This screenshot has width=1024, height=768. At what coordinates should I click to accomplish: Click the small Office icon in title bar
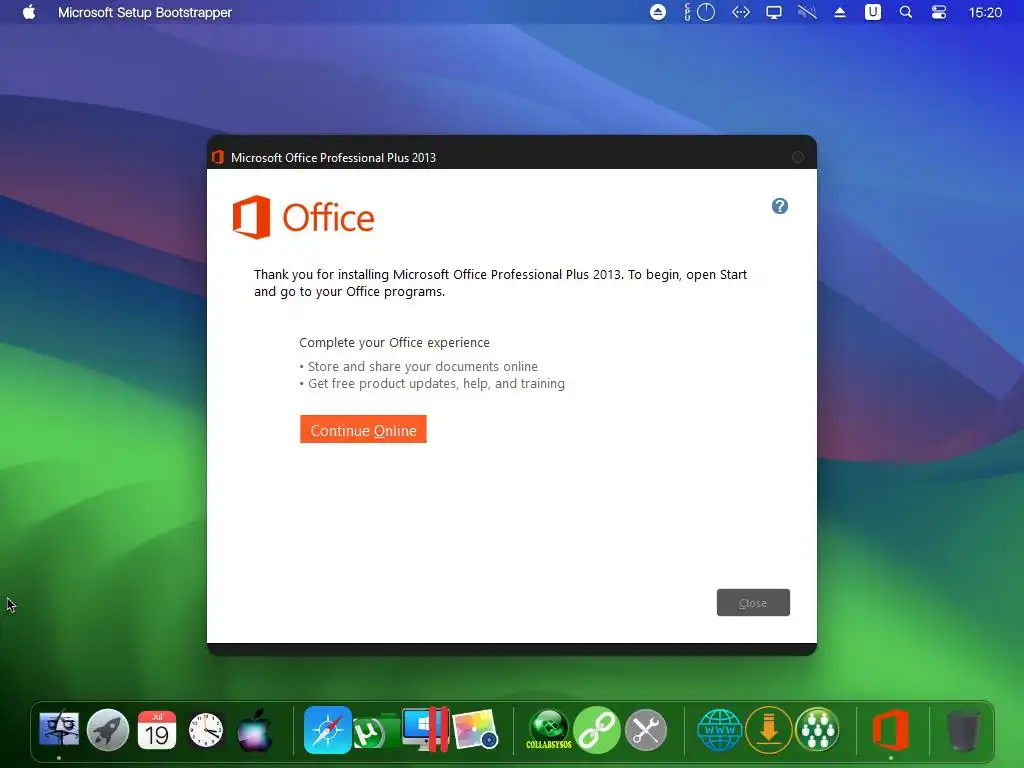218,157
